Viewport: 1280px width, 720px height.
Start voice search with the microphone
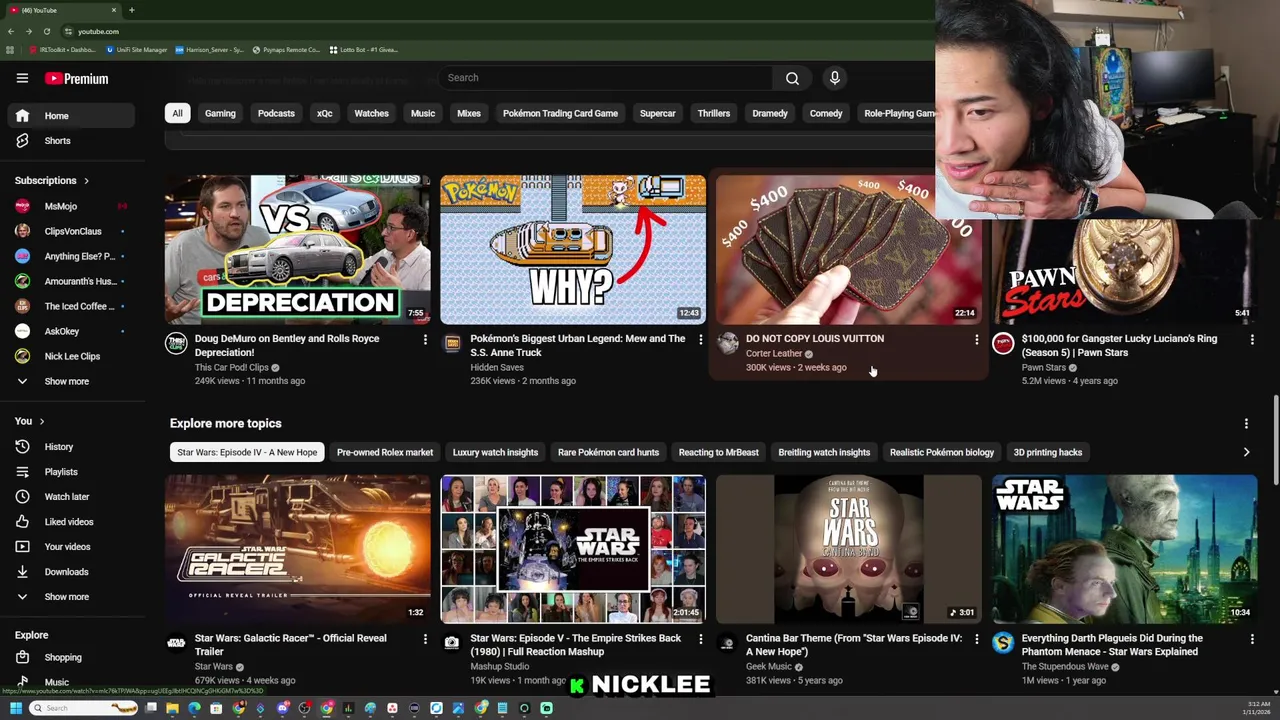point(835,78)
